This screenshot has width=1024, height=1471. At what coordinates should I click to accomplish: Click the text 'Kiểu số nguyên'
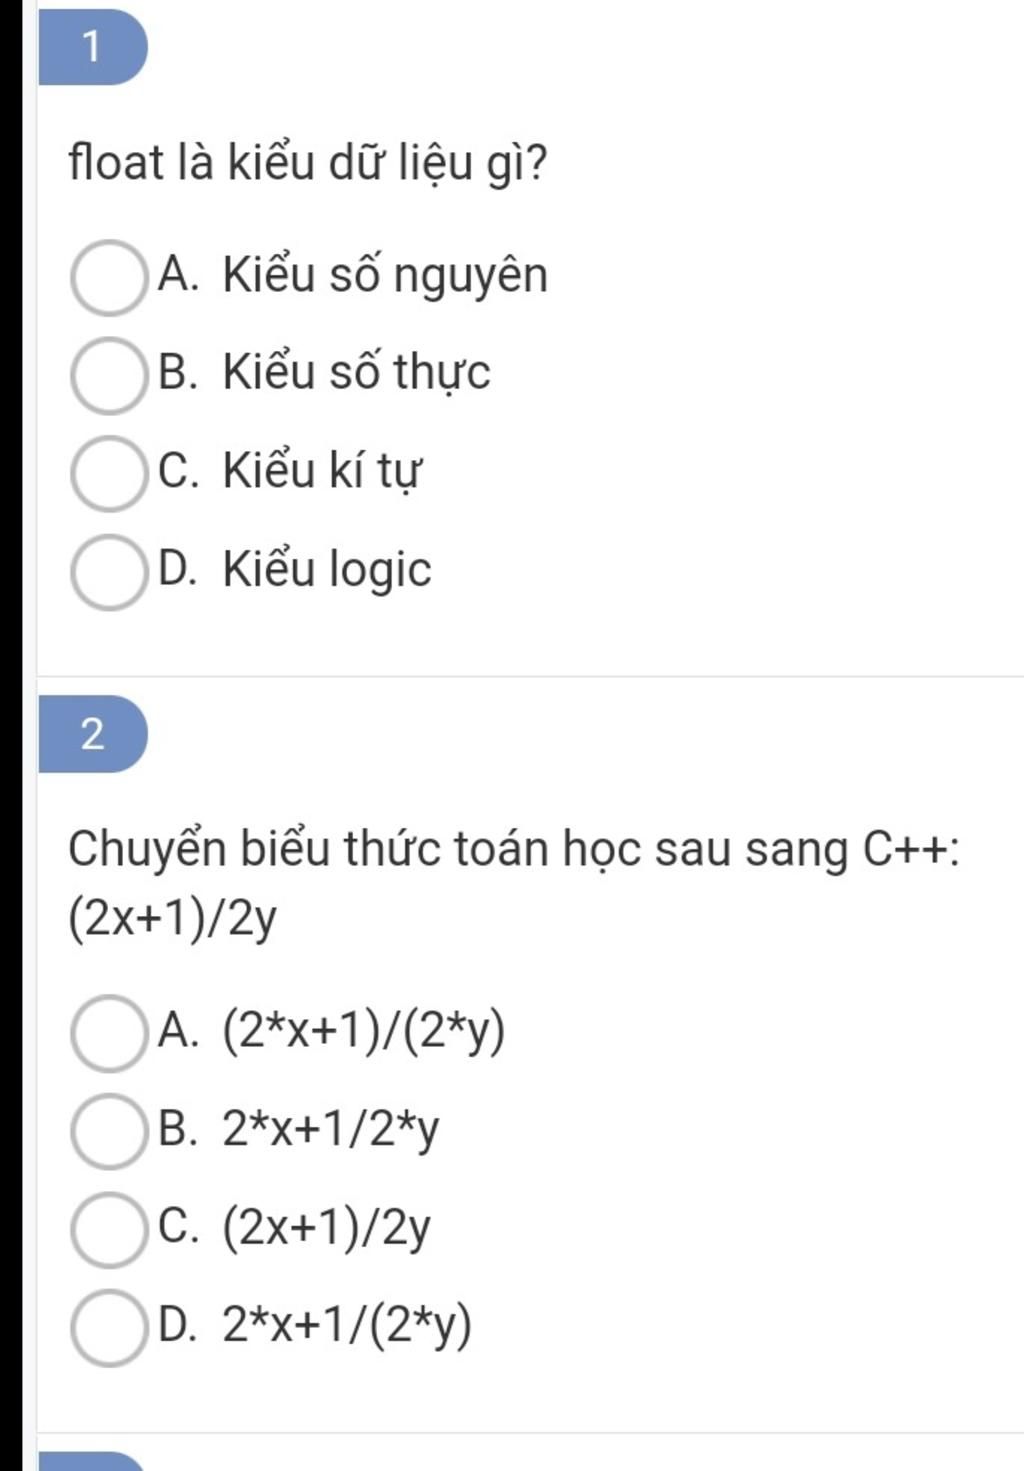(385, 275)
